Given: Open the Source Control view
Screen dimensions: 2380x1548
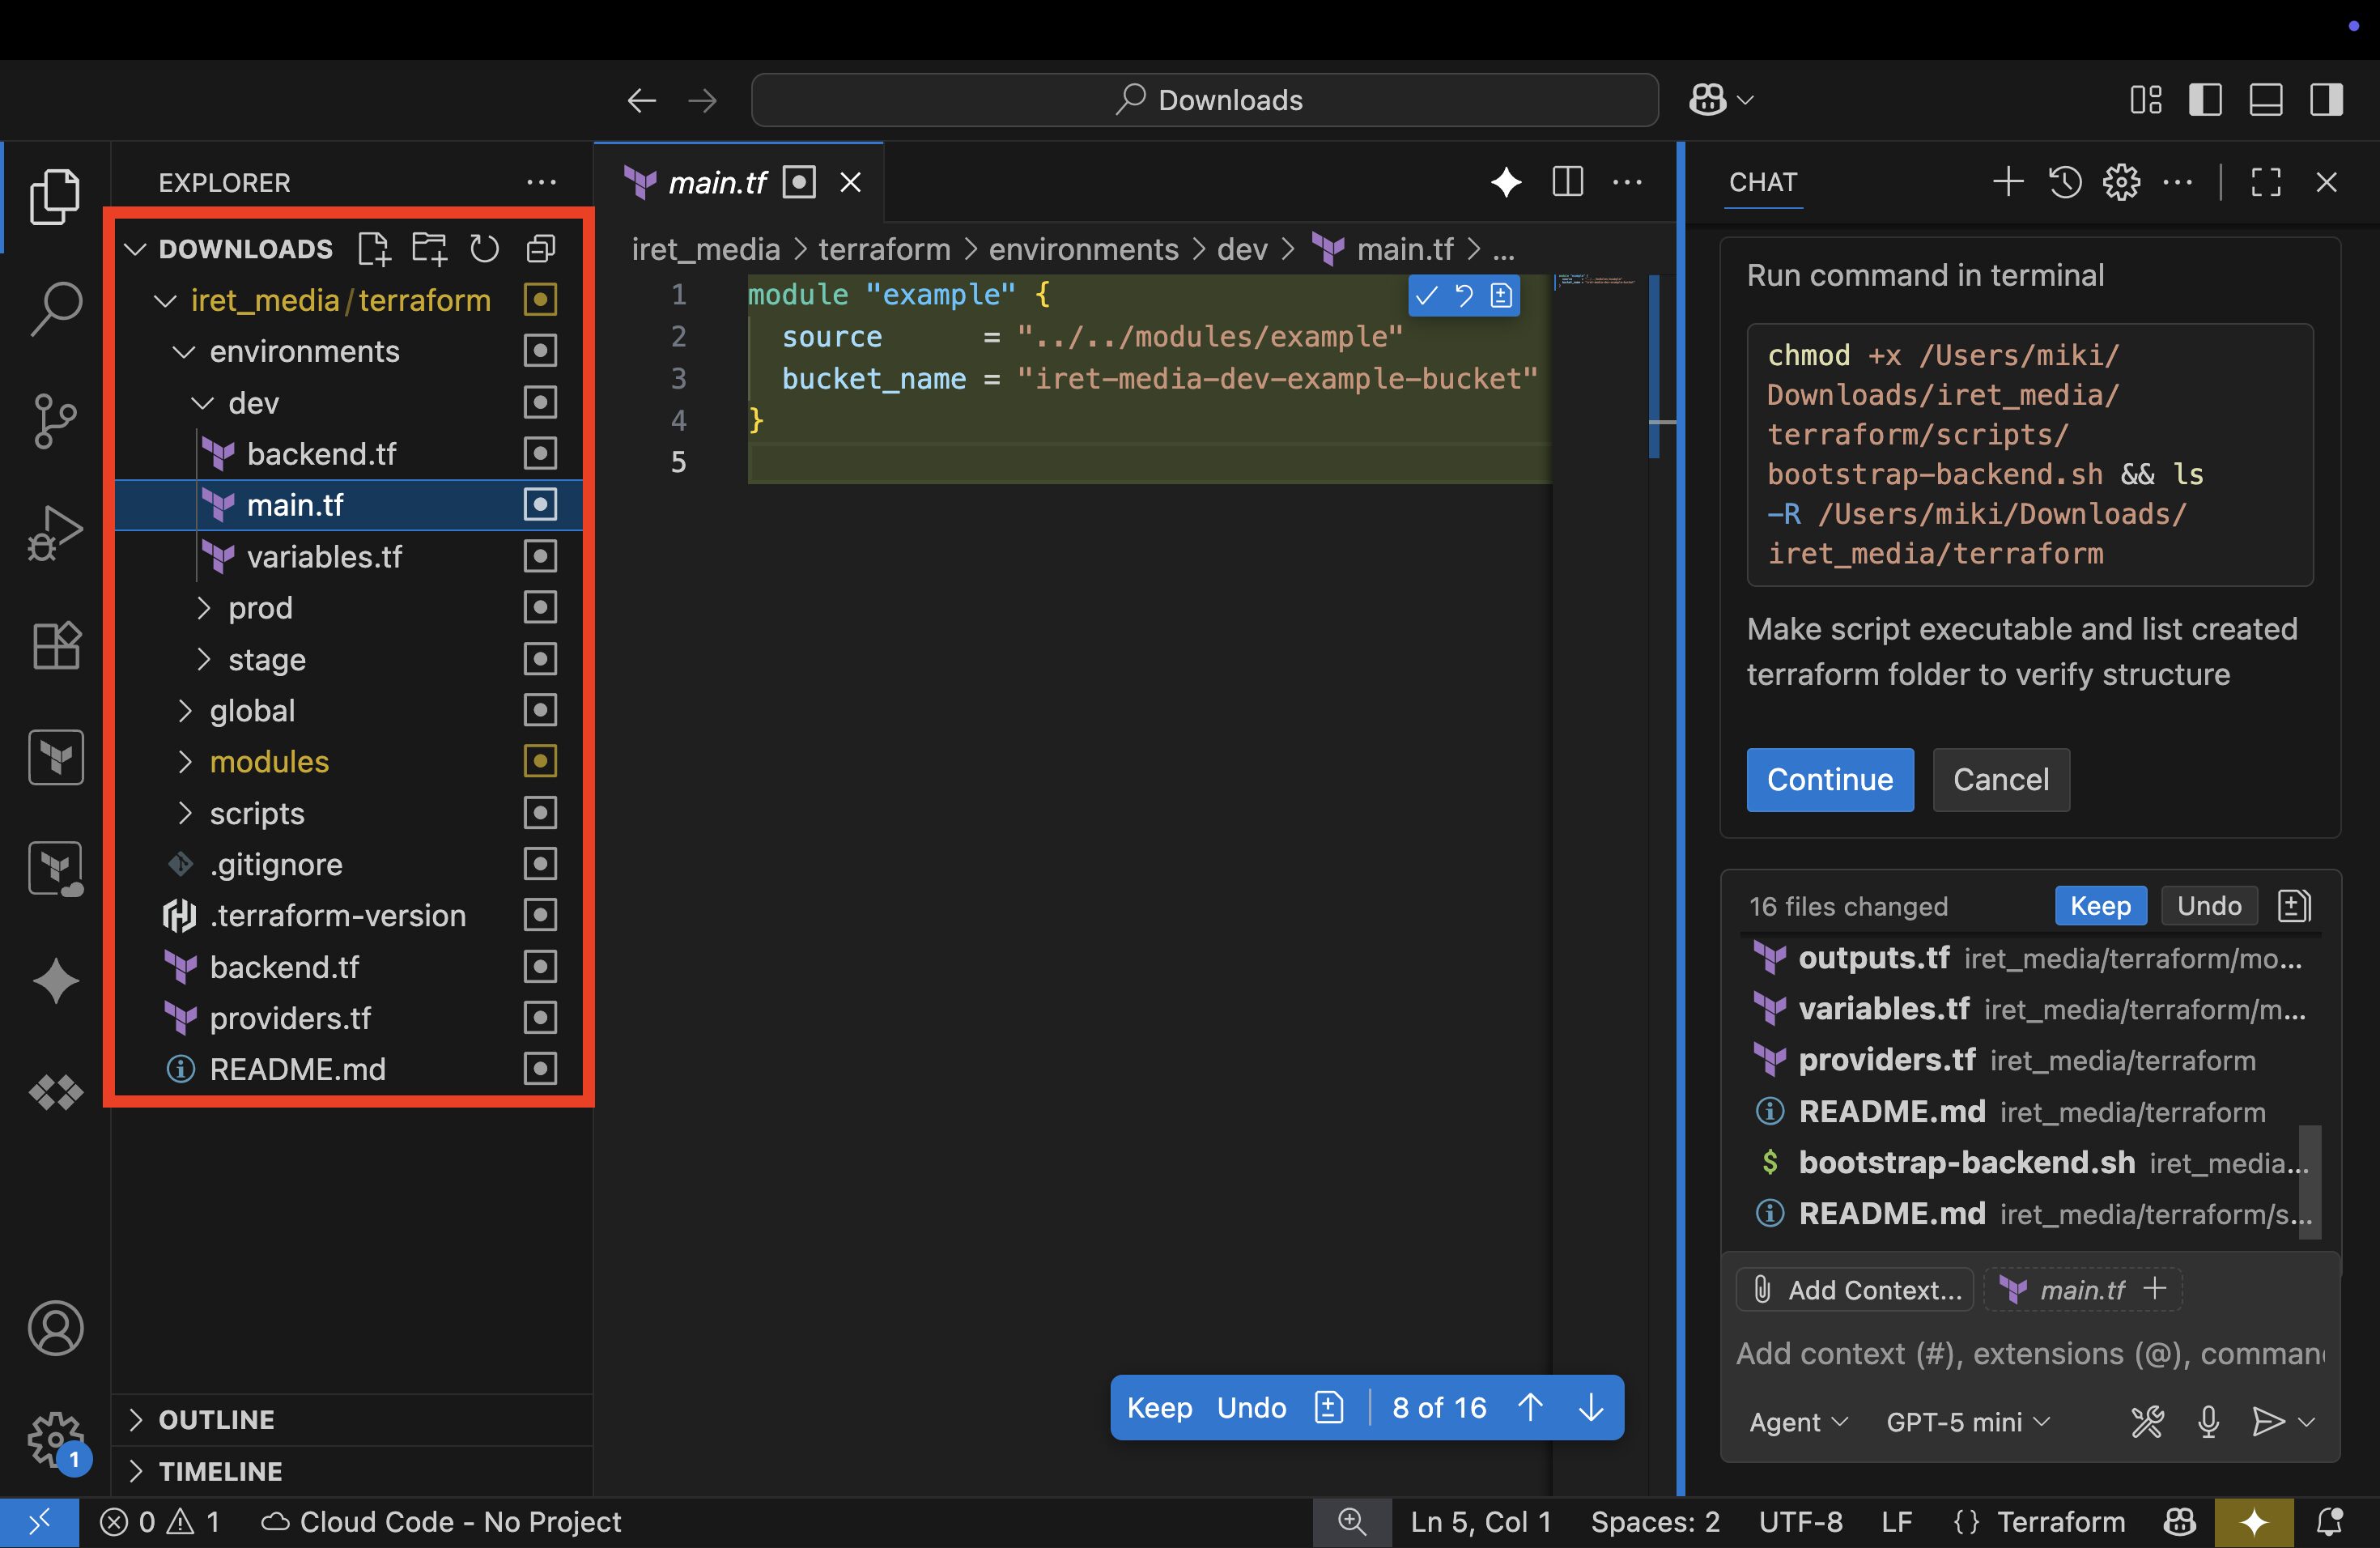Looking at the screenshot, I should coord(55,420).
